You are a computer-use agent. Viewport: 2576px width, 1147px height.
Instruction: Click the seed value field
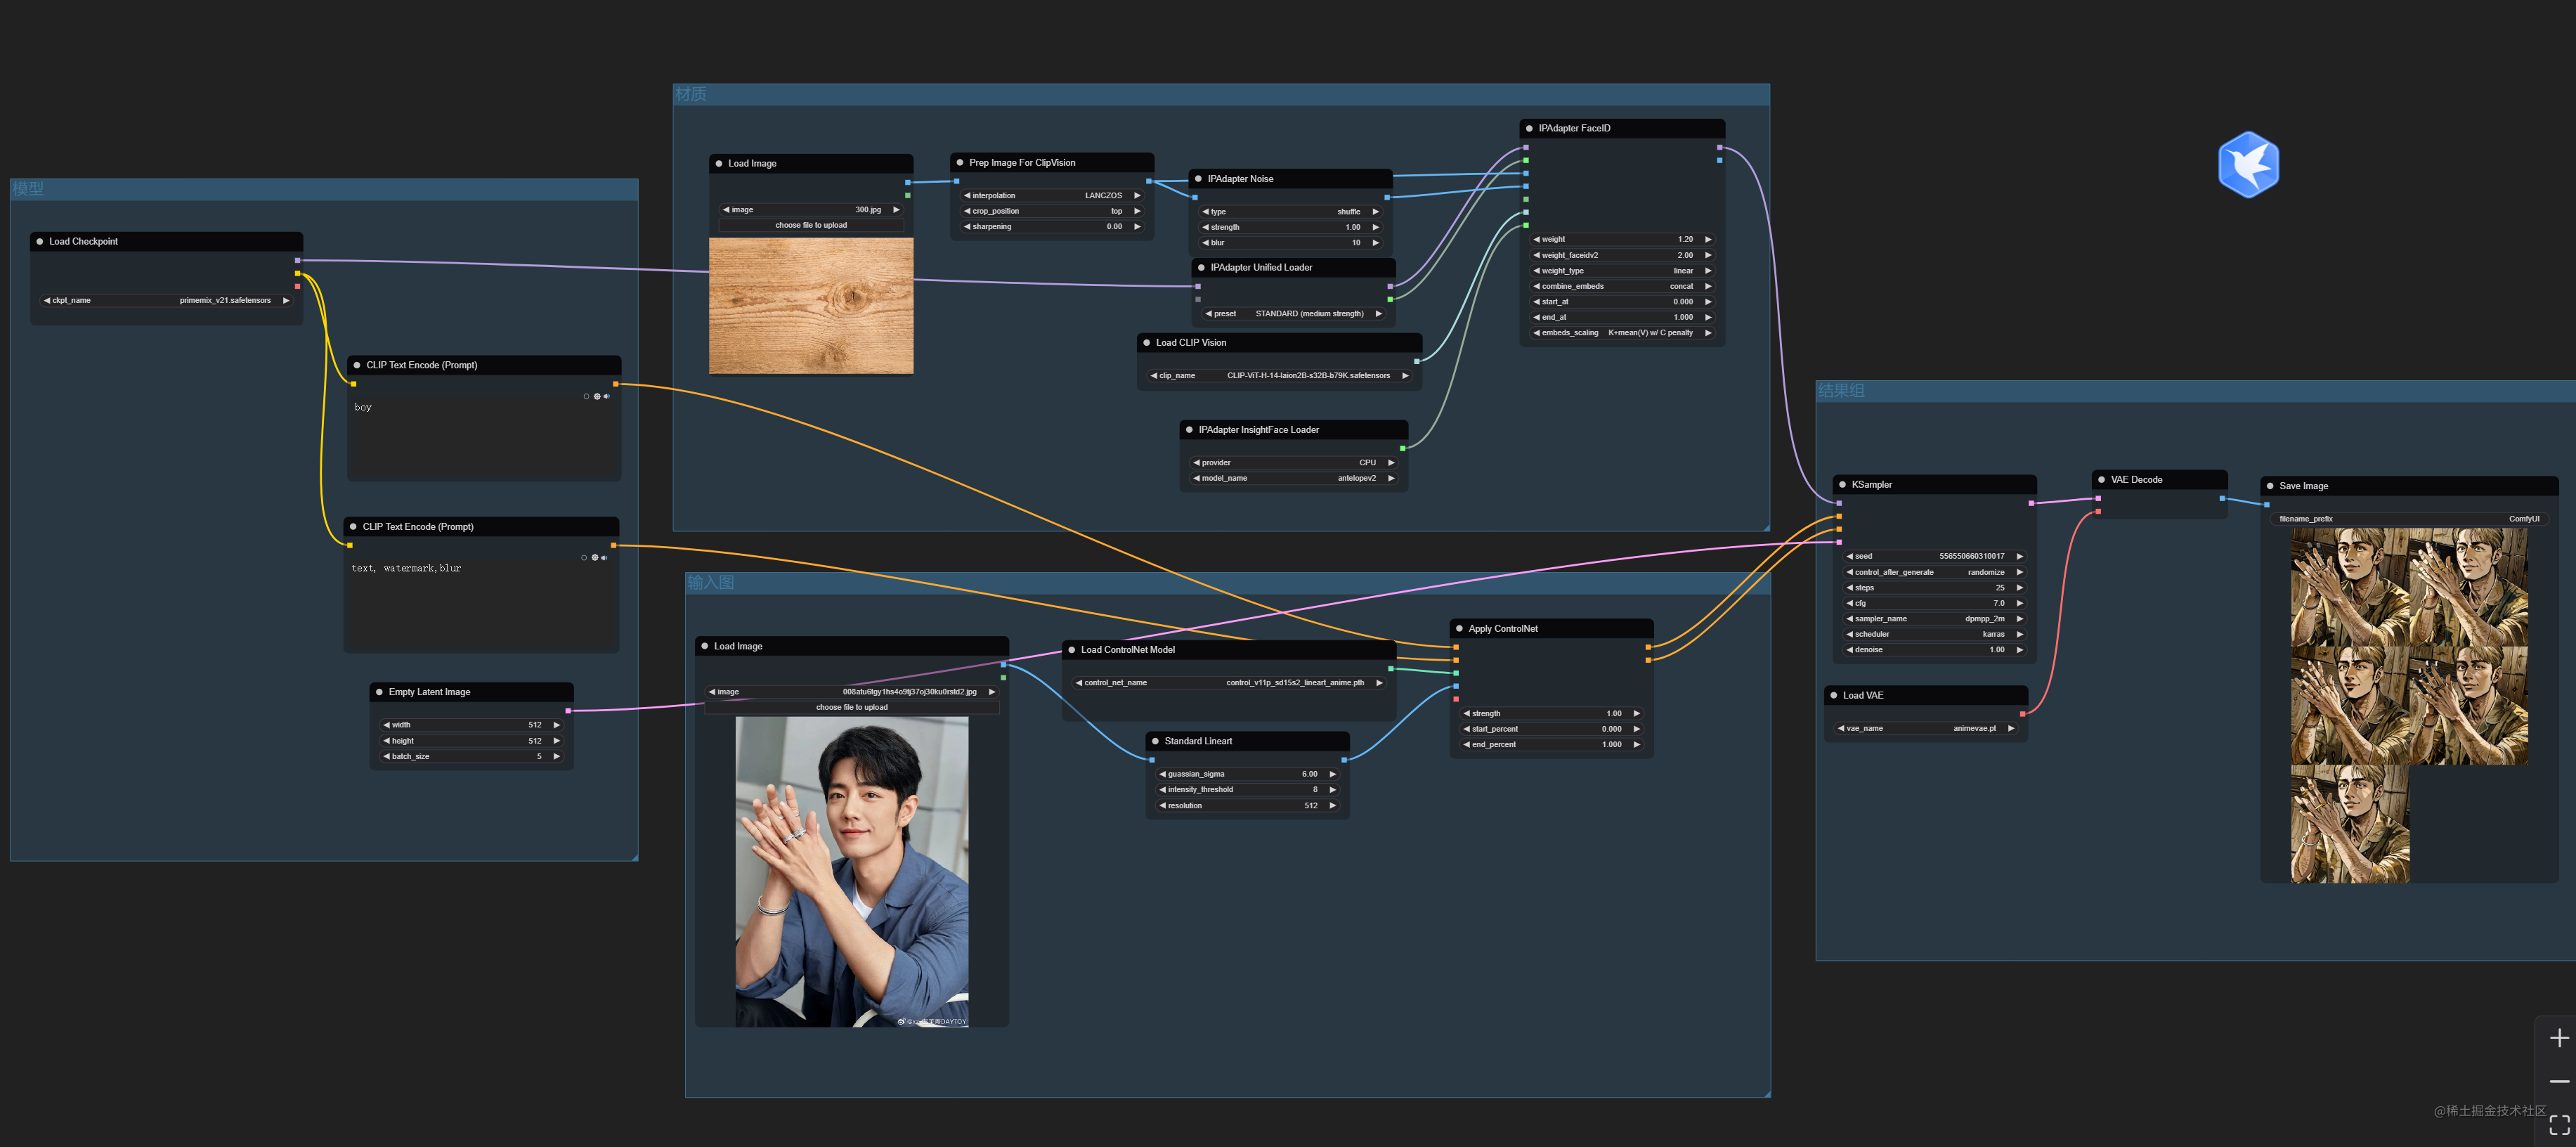[1934, 556]
